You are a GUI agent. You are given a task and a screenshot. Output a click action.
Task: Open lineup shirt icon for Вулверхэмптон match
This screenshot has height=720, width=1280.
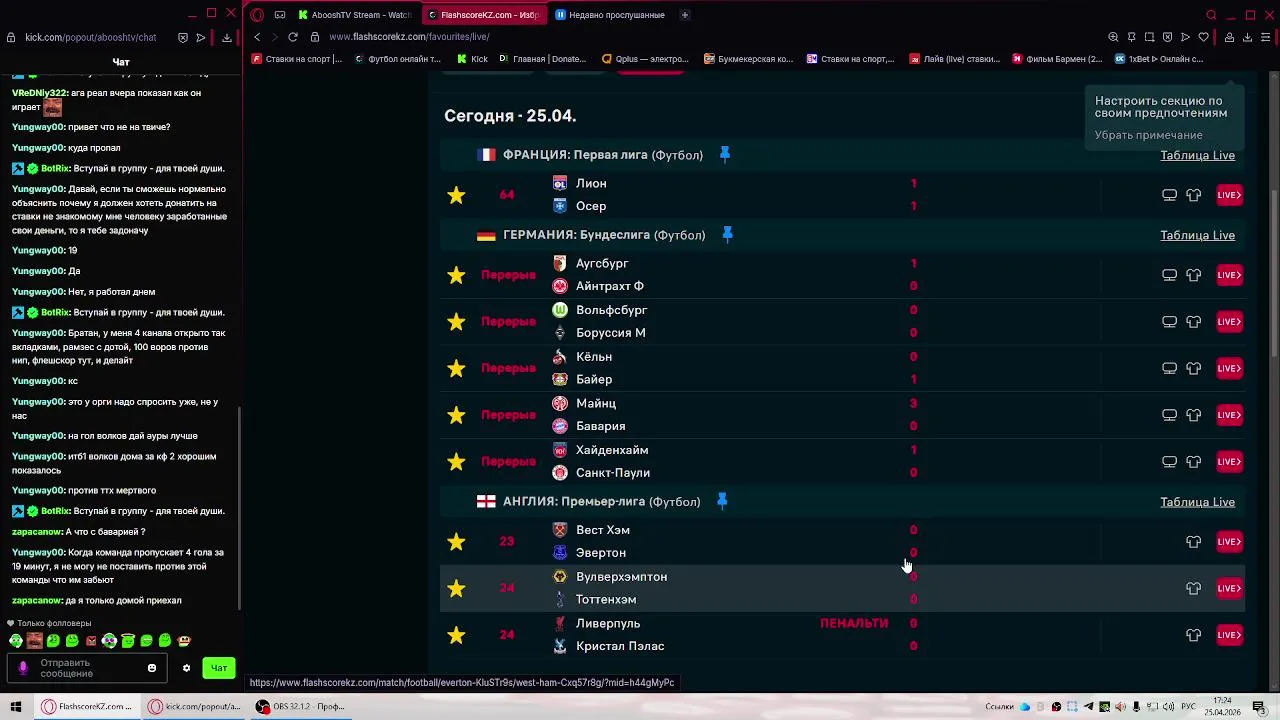click(x=1193, y=589)
